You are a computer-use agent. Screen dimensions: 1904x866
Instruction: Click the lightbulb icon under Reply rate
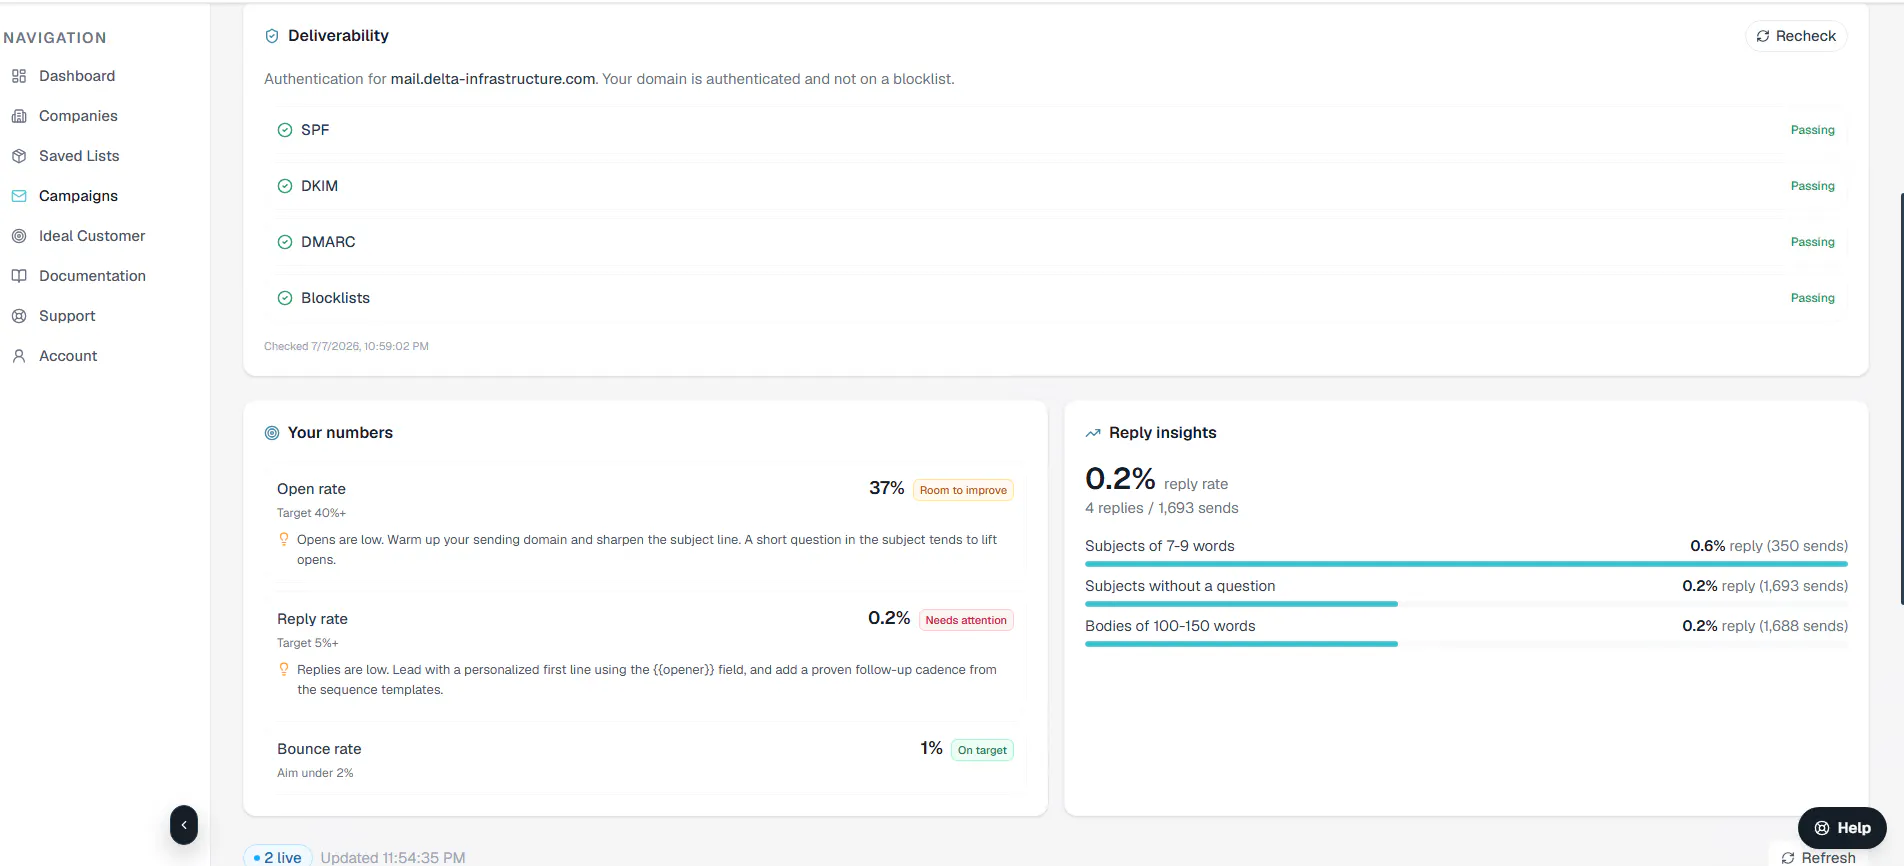(284, 669)
